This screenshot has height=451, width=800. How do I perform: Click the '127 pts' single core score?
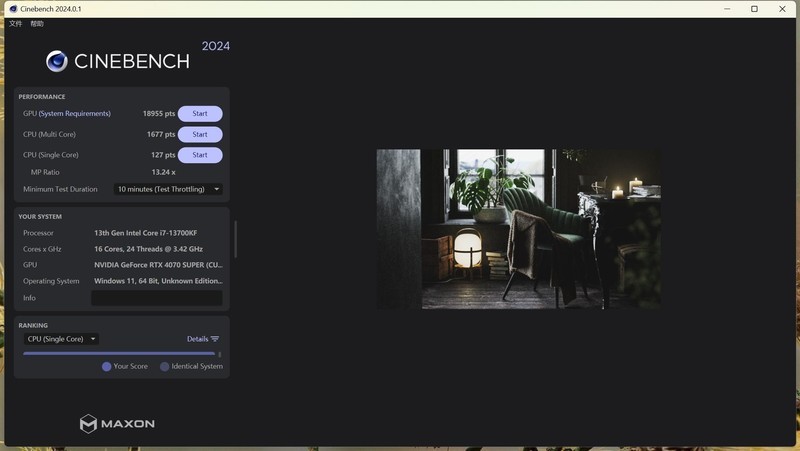pyautogui.click(x=163, y=155)
